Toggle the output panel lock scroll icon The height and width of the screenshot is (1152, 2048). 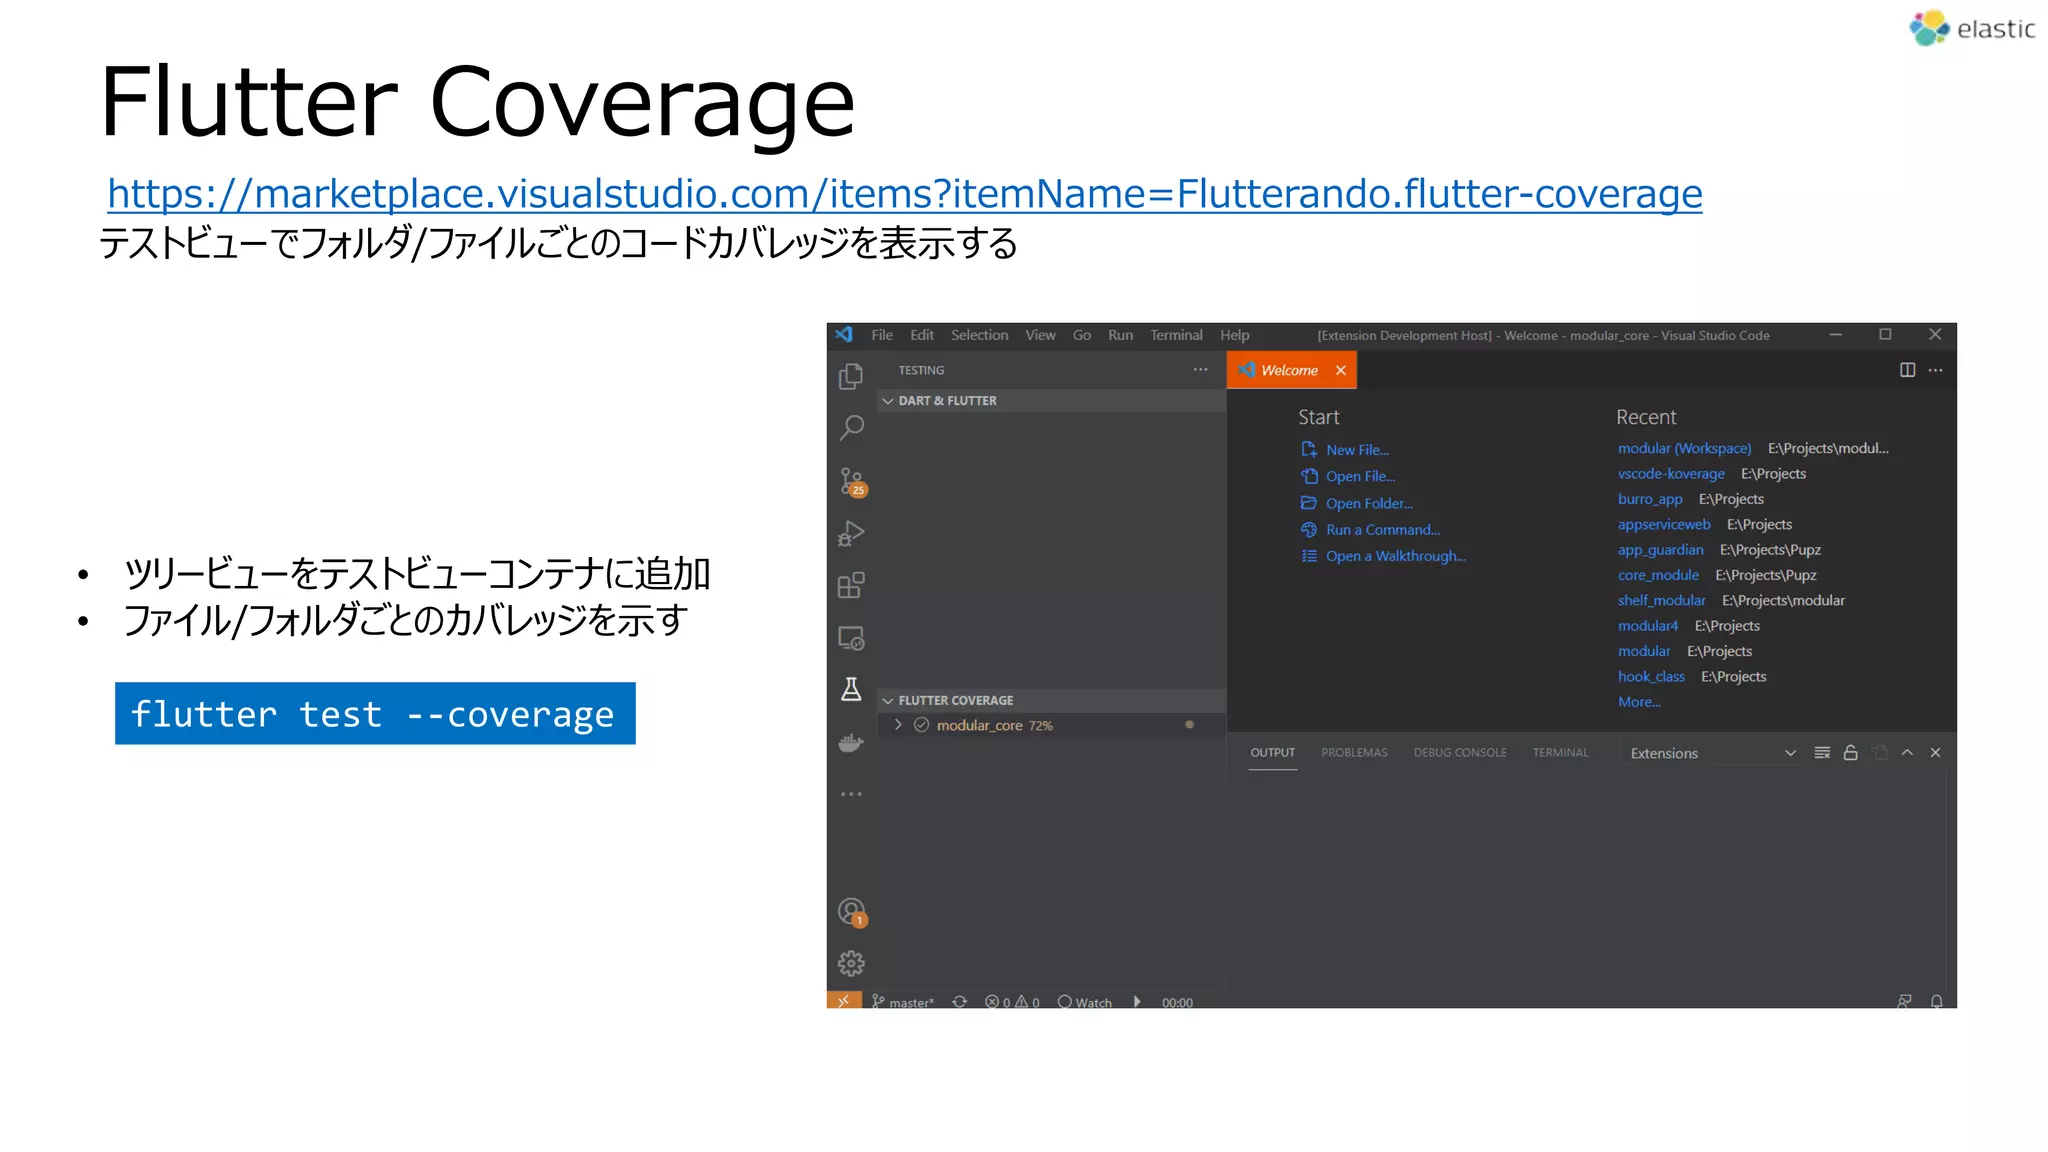click(x=1850, y=753)
